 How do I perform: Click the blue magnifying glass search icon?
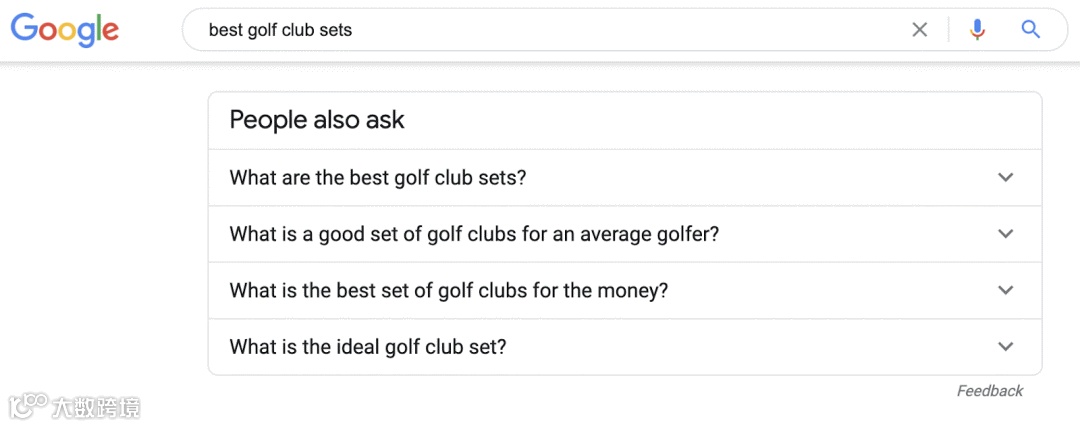pos(1031,30)
